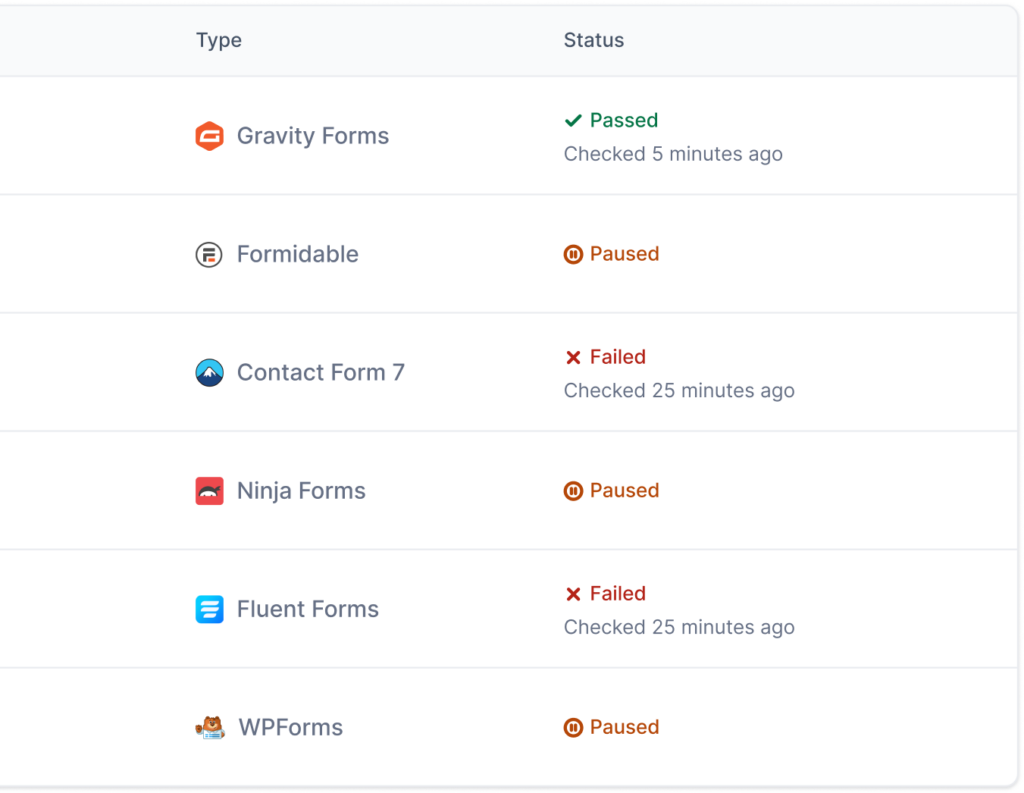Click the Fluent Forms blue icon
The height and width of the screenshot is (793, 1024).
pyautogui.click(x=209, y=608)
